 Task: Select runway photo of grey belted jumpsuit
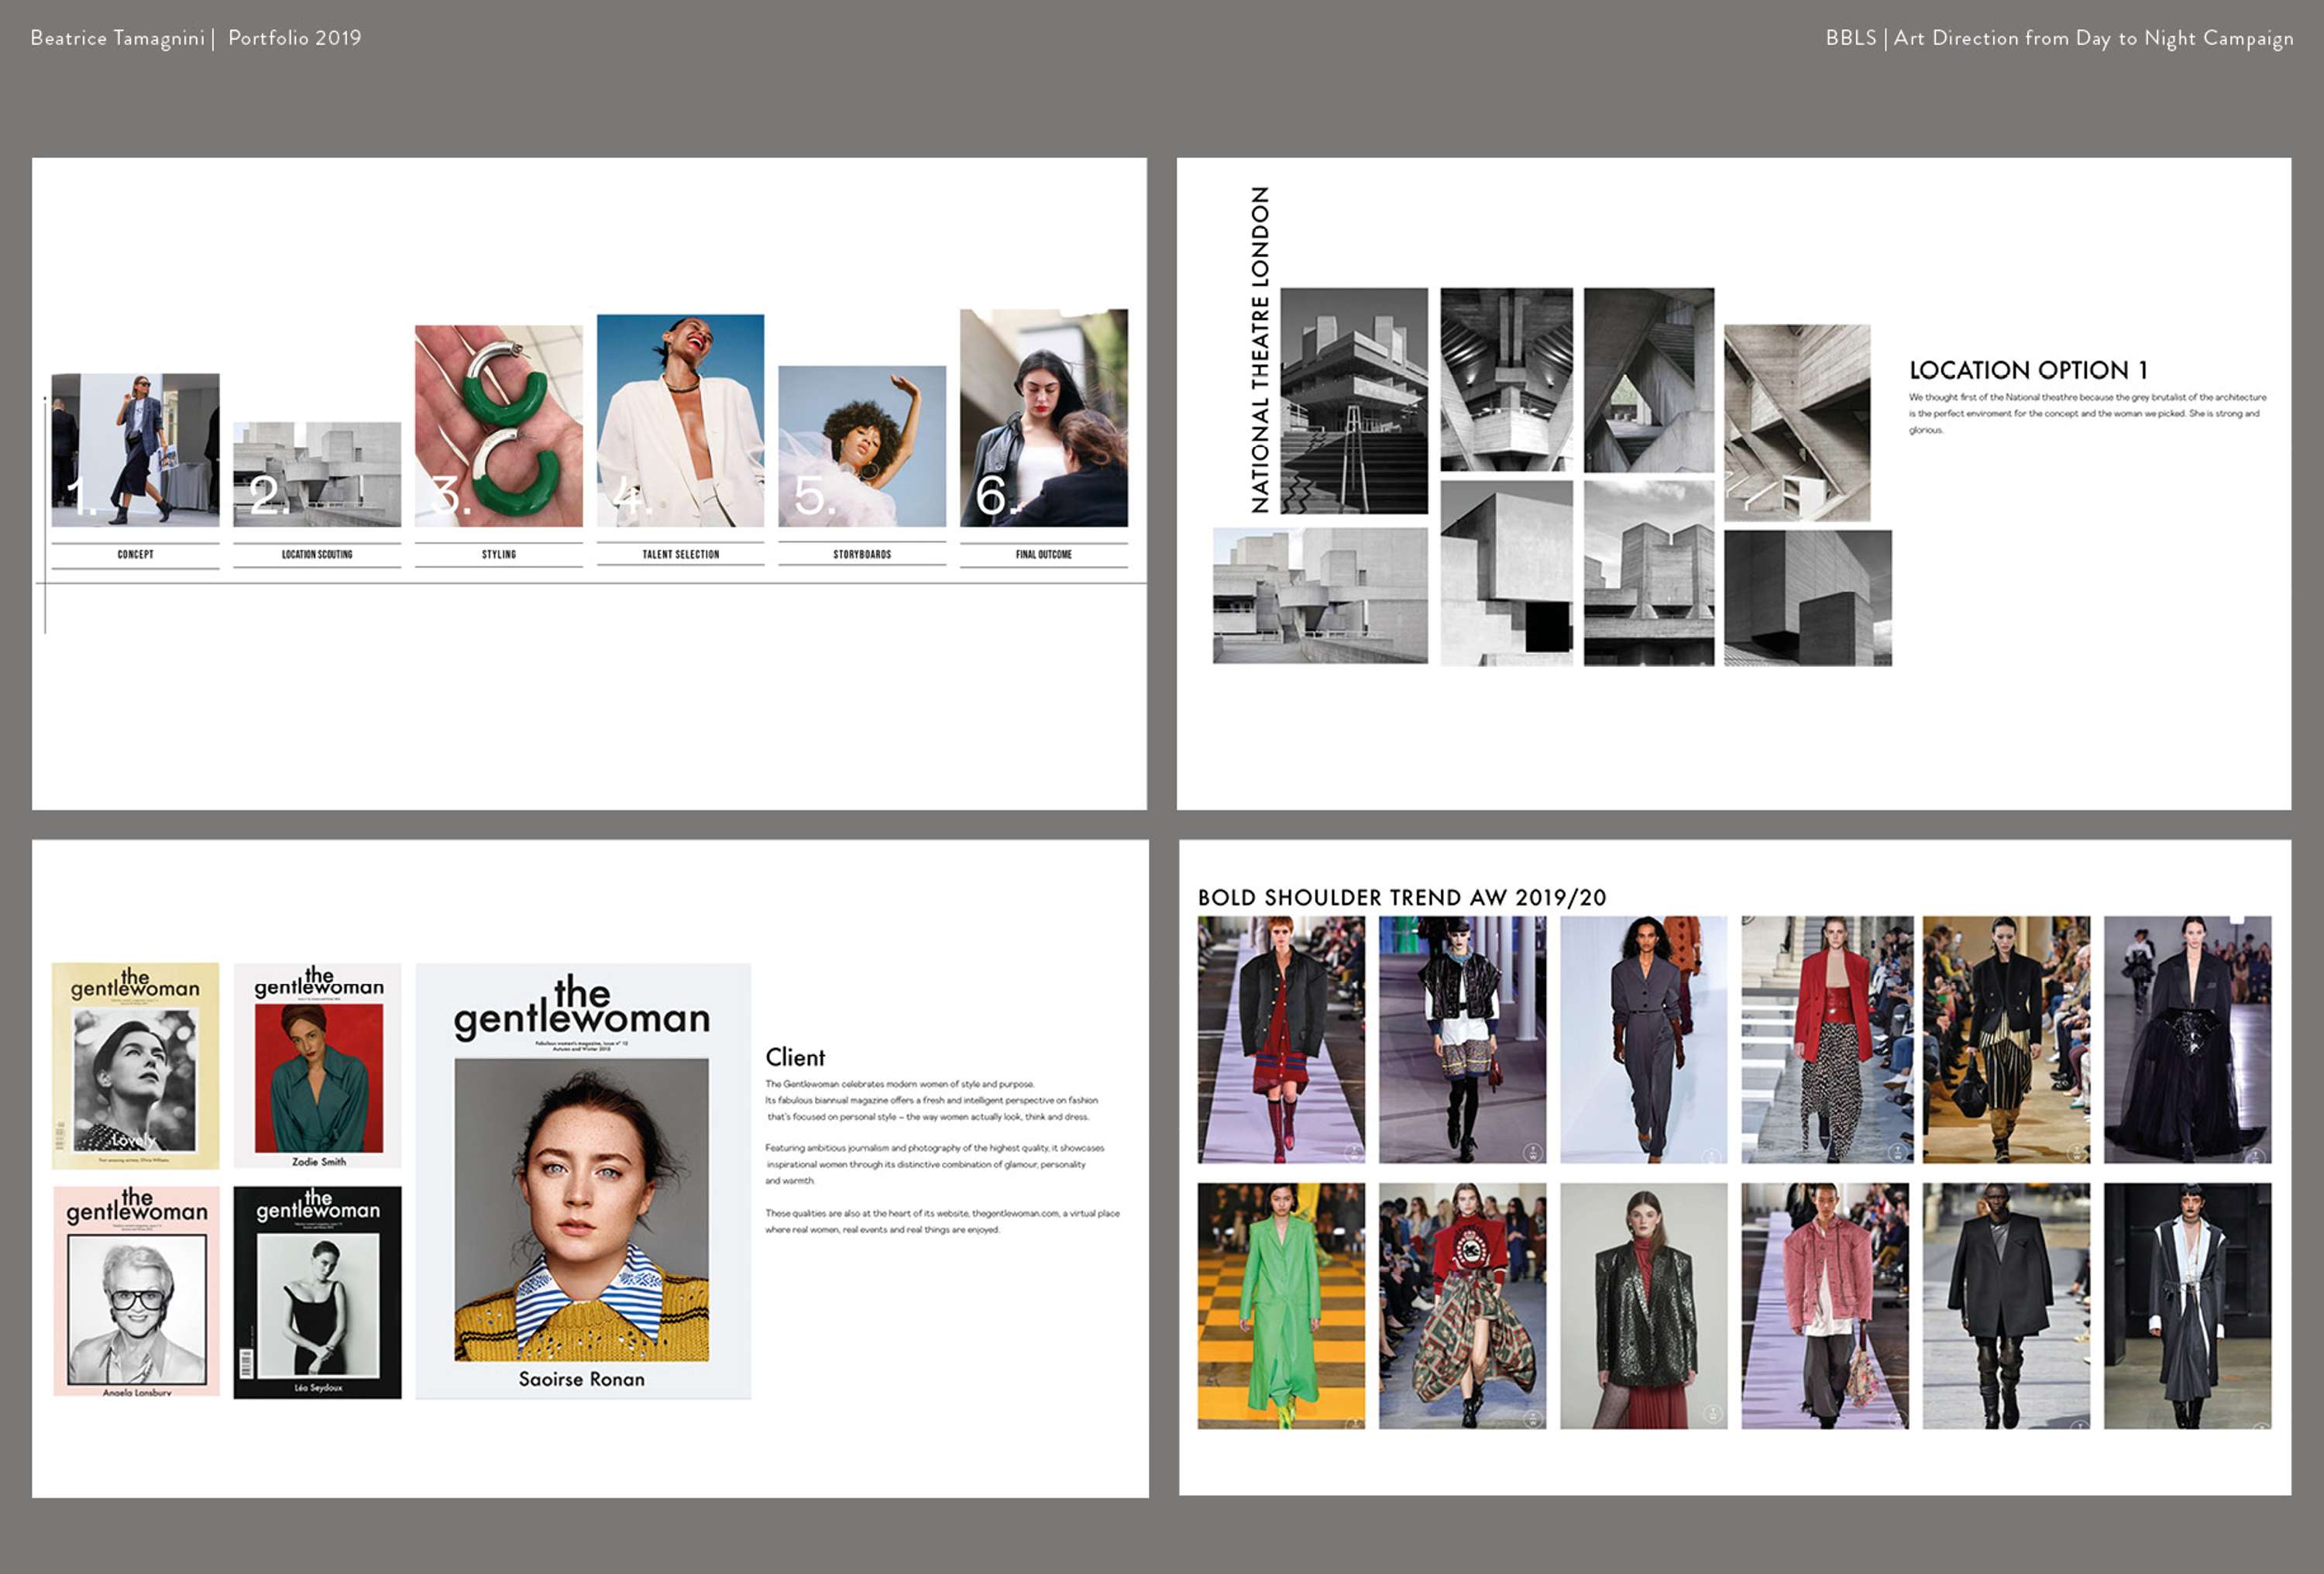[x=1644, y=1039]
